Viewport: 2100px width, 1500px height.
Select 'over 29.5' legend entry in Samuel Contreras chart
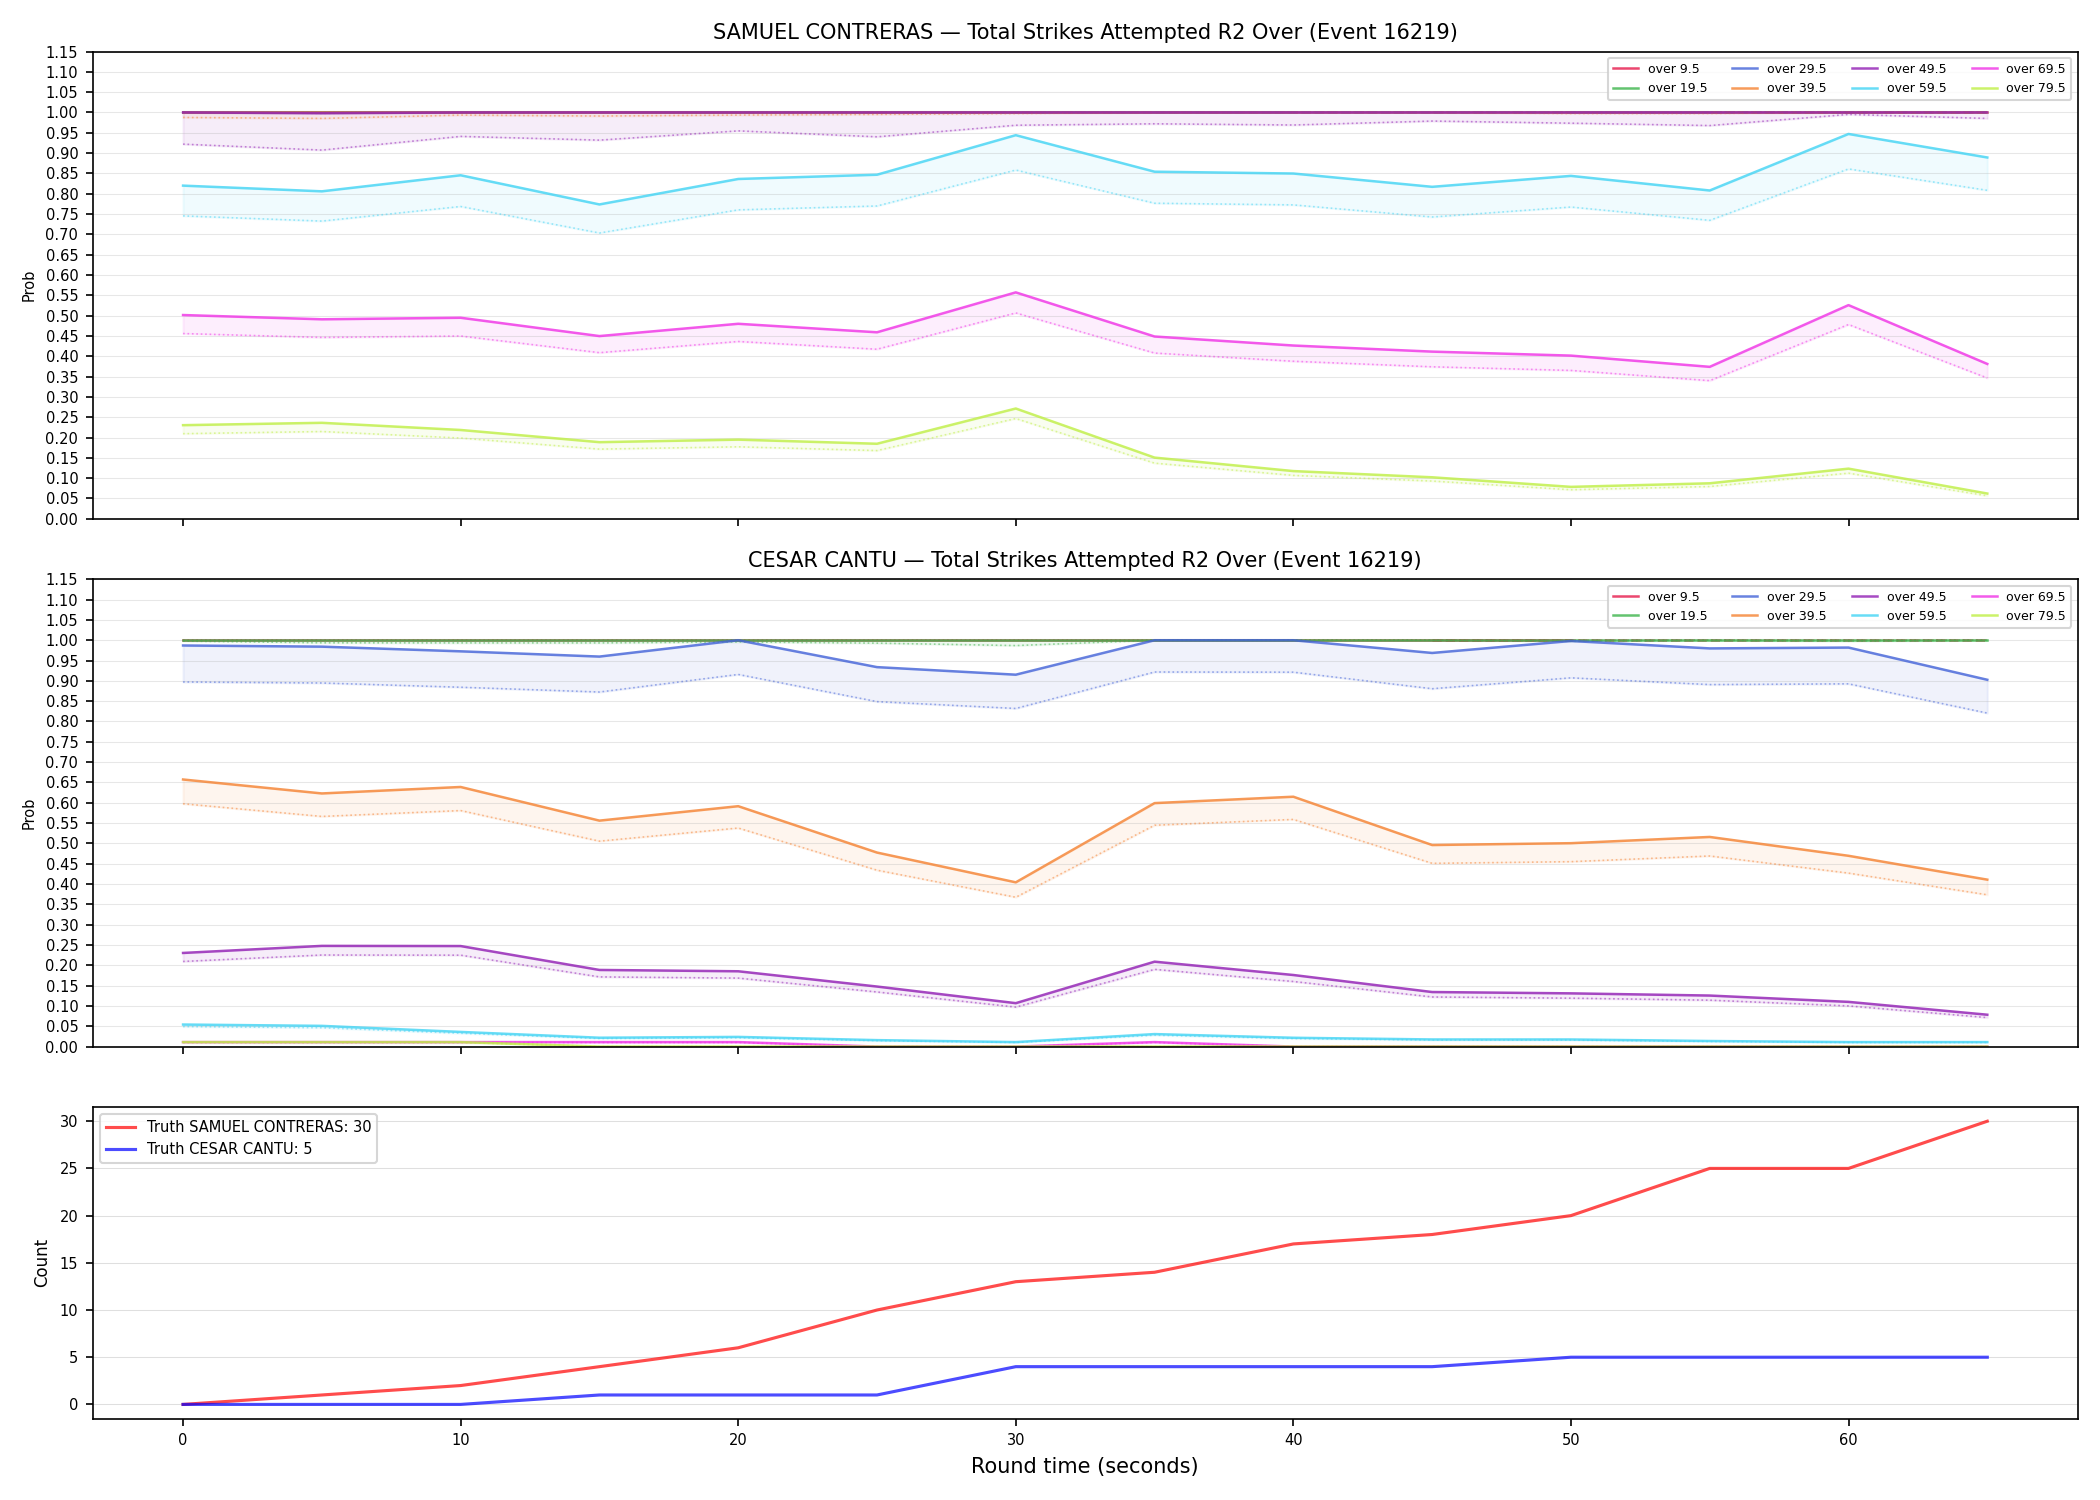[x=1779, y=69]
